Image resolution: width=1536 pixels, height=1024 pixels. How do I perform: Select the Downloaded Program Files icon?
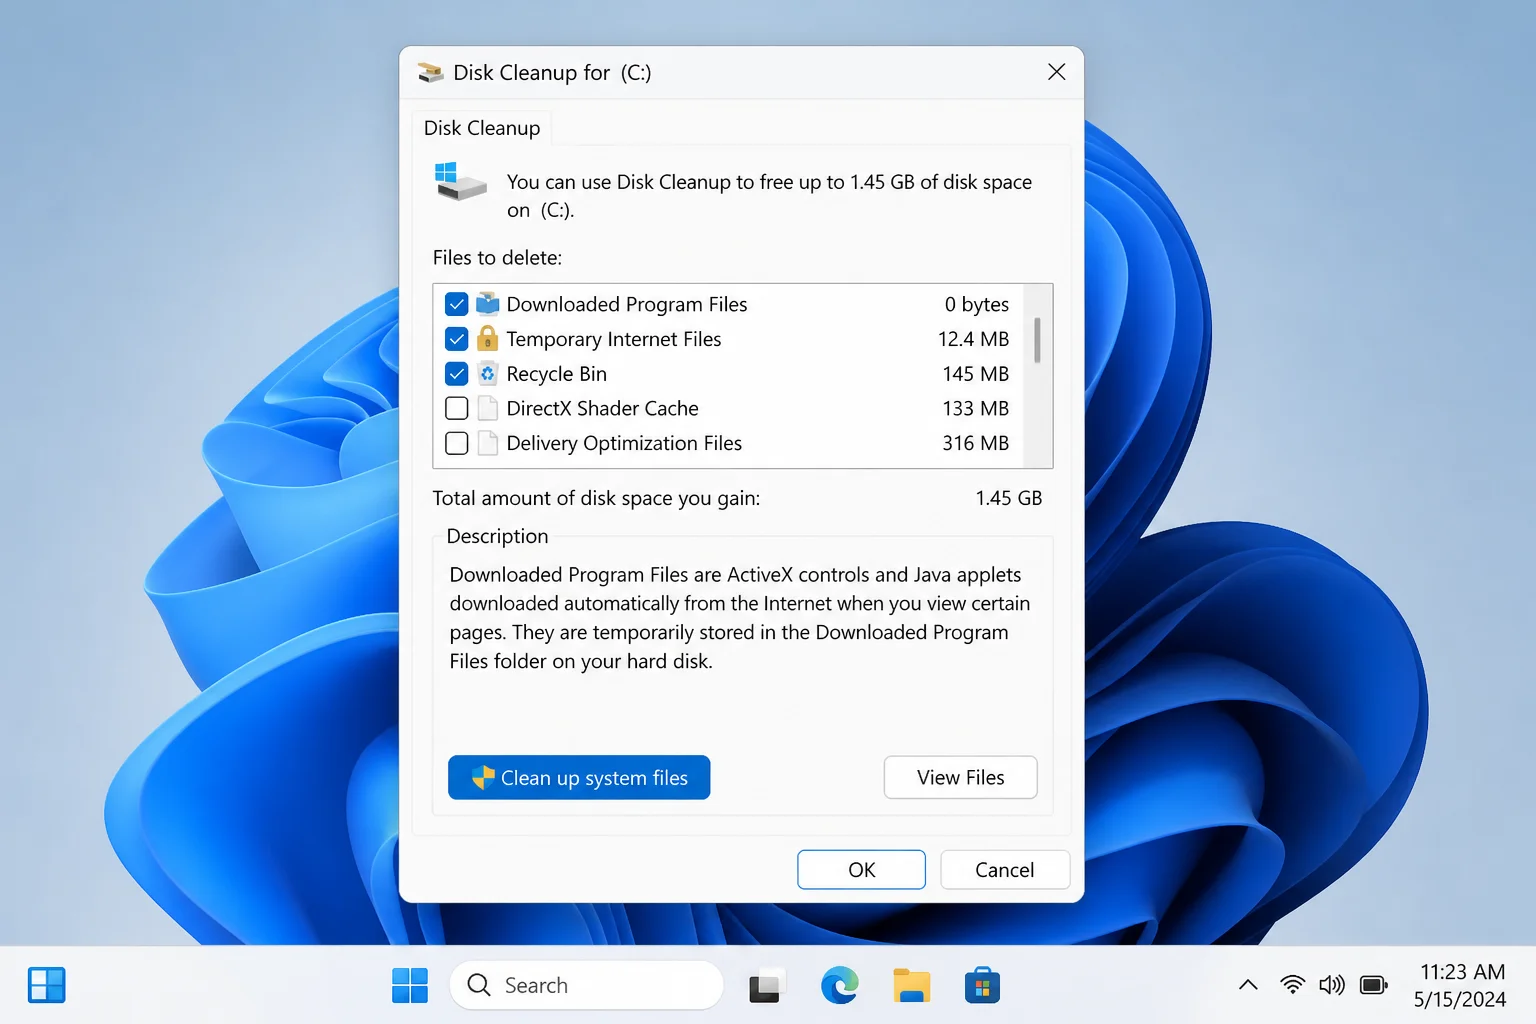coord(487,304)
